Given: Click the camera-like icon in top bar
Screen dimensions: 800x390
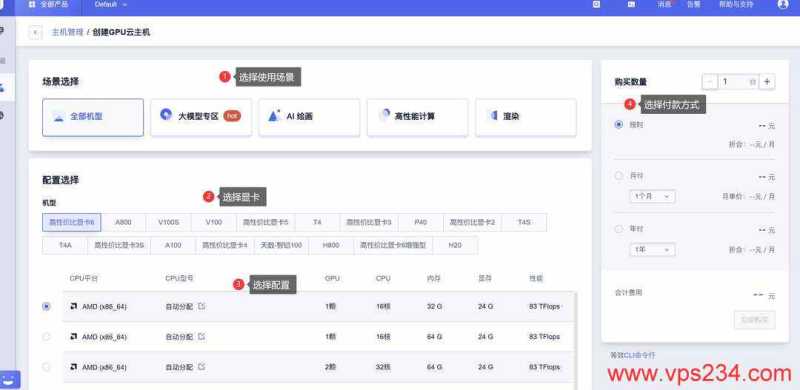Looking at the screenshot, I should tap(596, 4).
